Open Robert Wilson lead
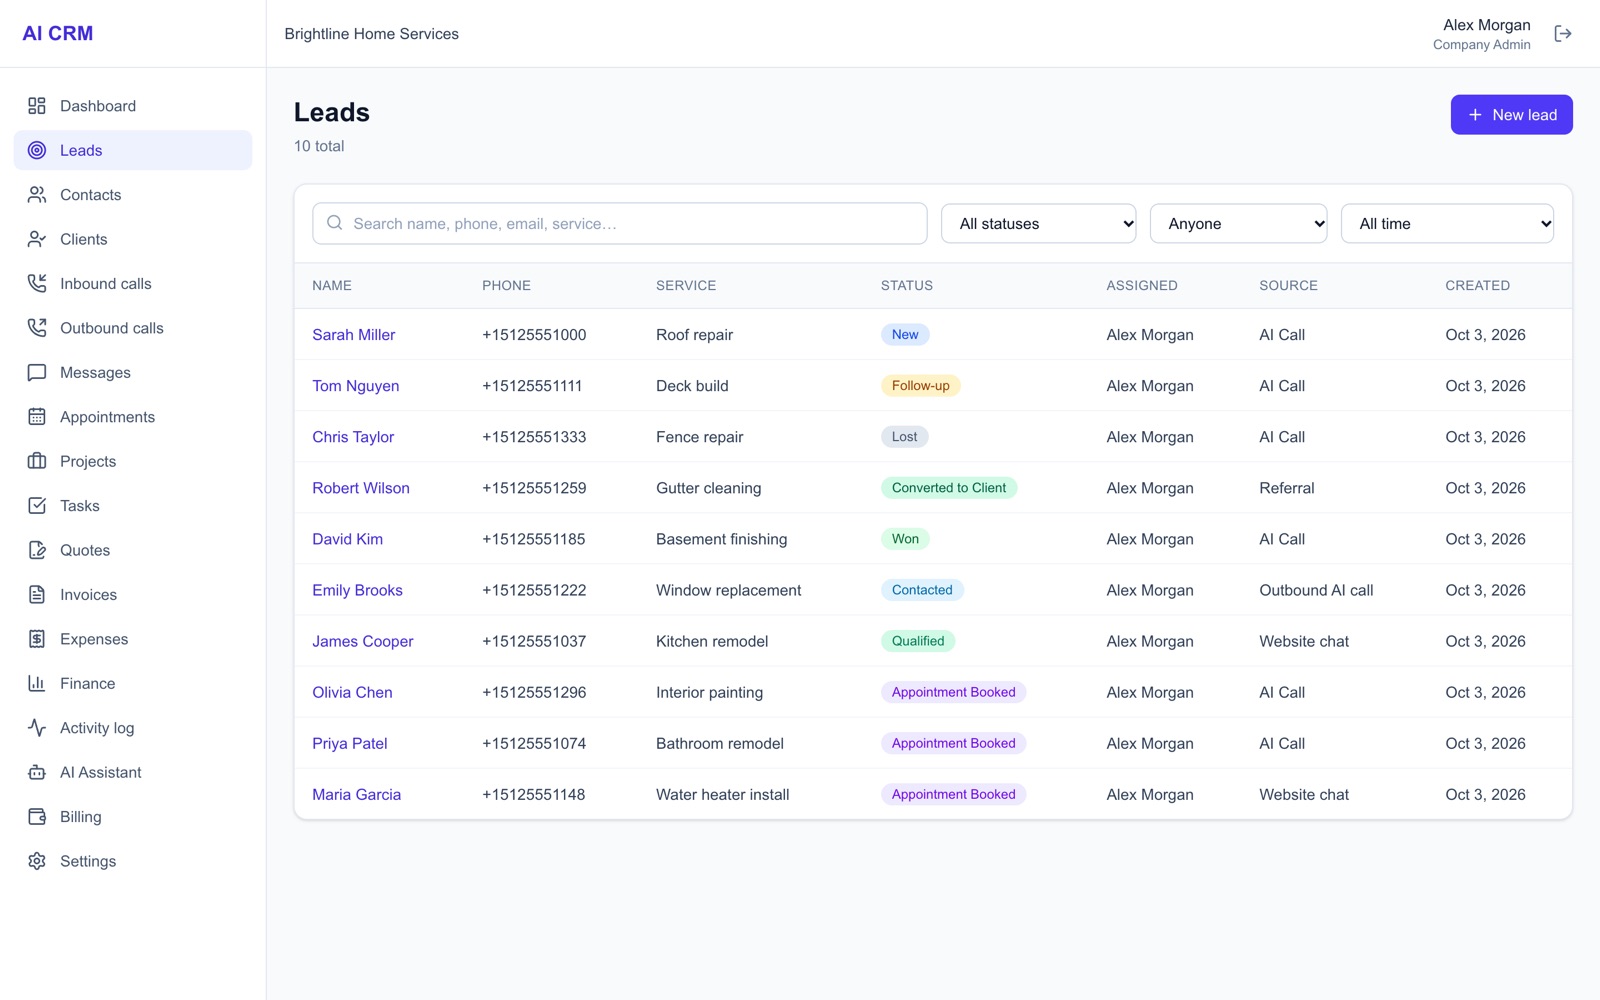The width and height of the screenshot is (1600, 1000). point(361,488)
